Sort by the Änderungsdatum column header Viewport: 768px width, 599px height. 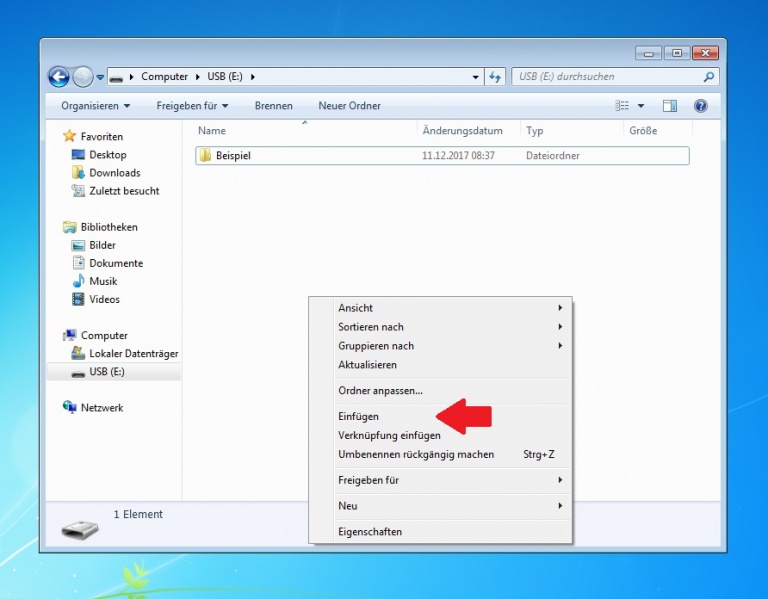tap(462, 131)
